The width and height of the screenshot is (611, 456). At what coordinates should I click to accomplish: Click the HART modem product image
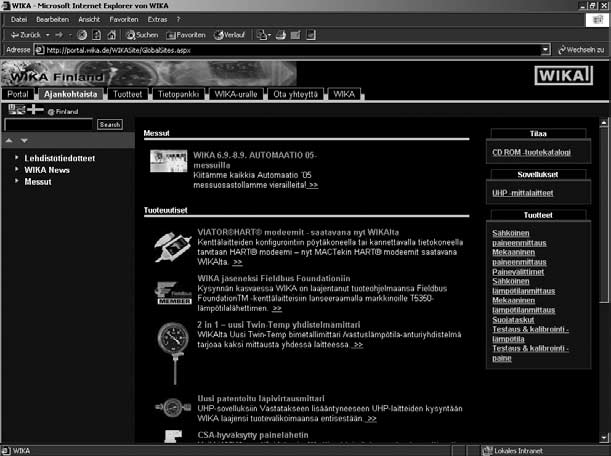[173, 247]
